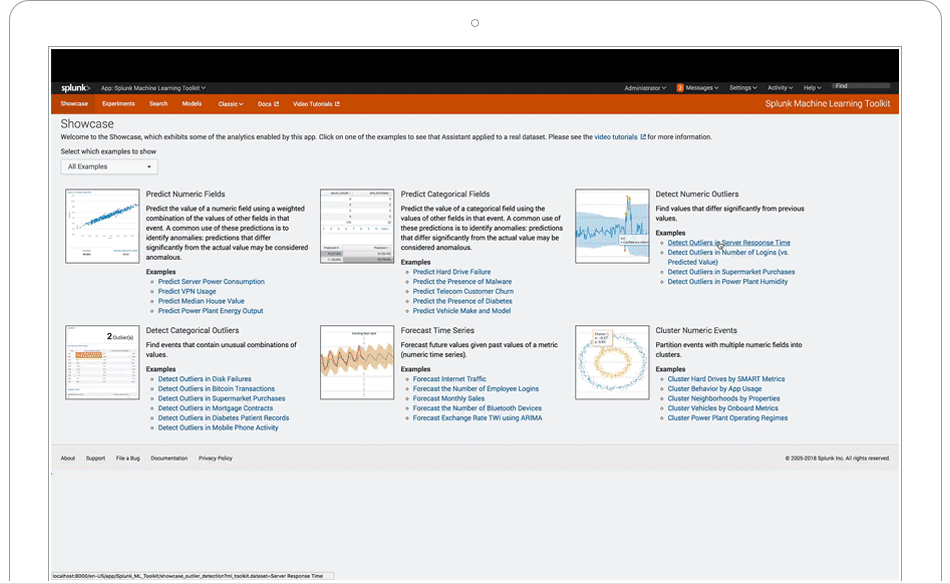The height and width of the screenshot is (584, 950).
Task: Open Predict Numeric Fields thumbnail
Action: pyautogui.click(x=102, y=226)
